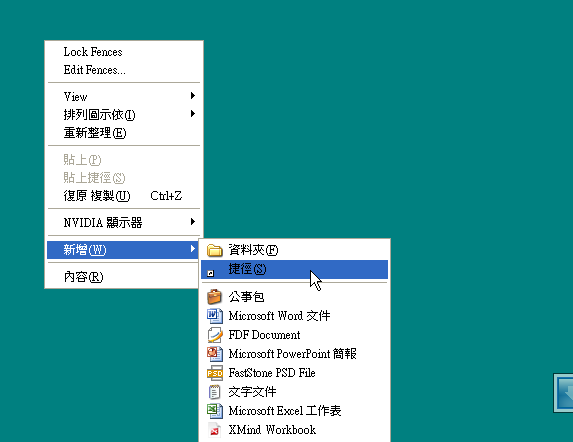Create new Microsoft Word 文件
573x442 pixels.
click(x=294, y=316)
